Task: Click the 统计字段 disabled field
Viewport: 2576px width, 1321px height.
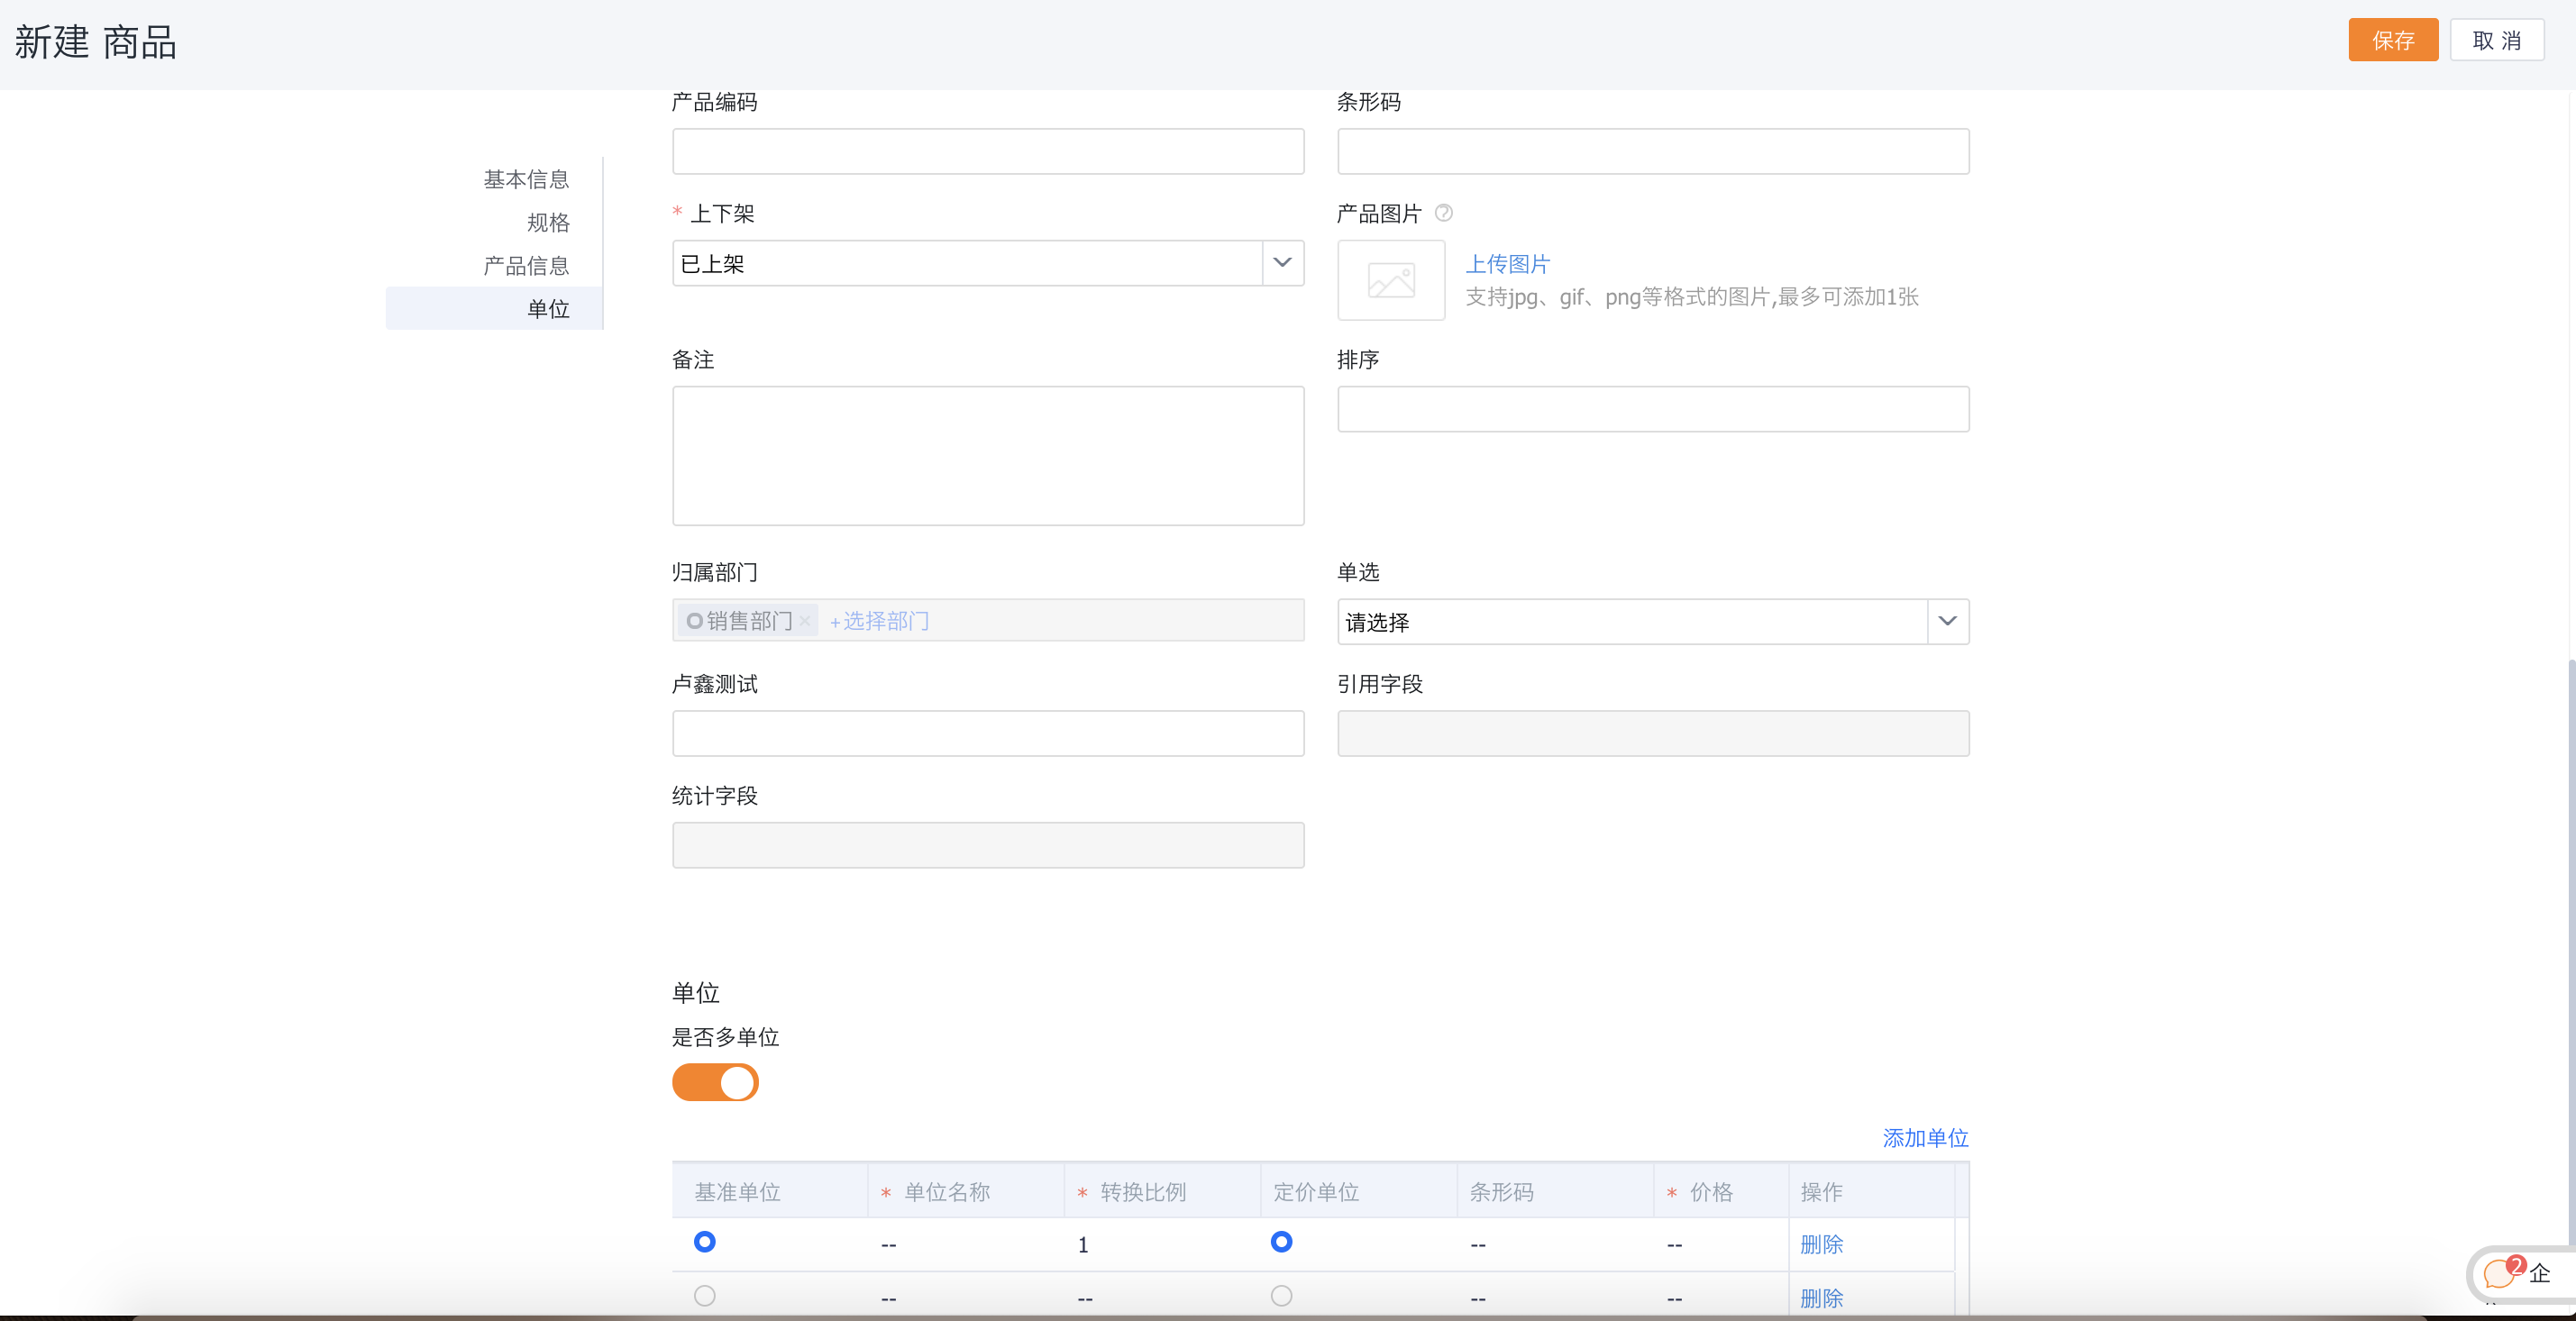Action: pyautogui.click(x=988, y=845)
